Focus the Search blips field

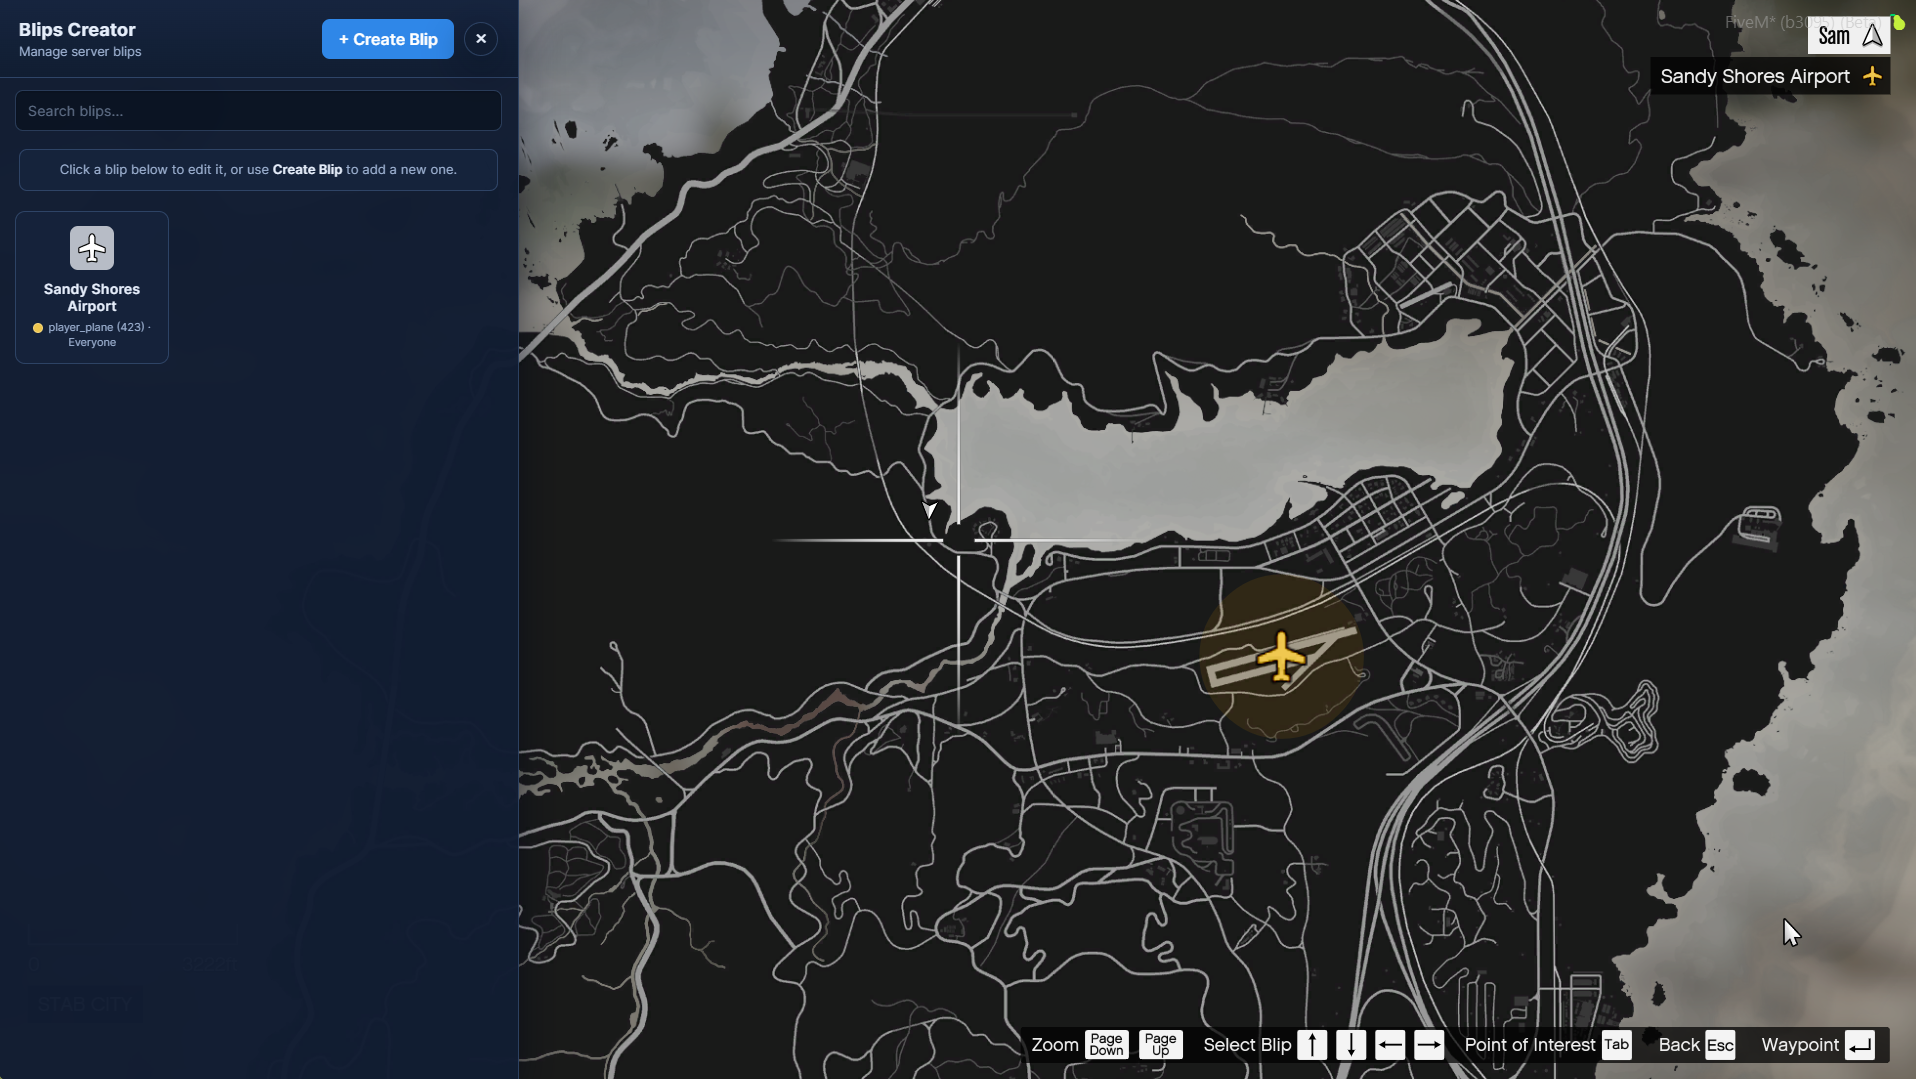click(258, 111)
